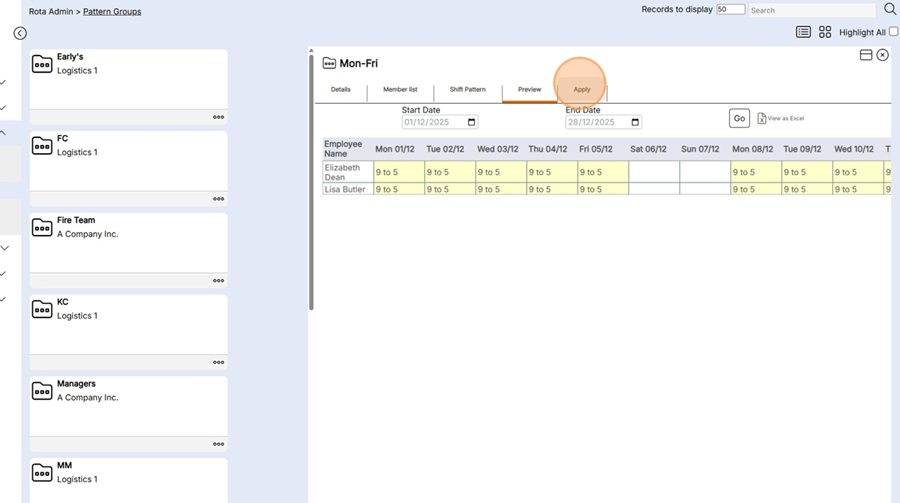Click the detail panel vertical scrollbar
900x503 pixels.
[x=311, y=182]
